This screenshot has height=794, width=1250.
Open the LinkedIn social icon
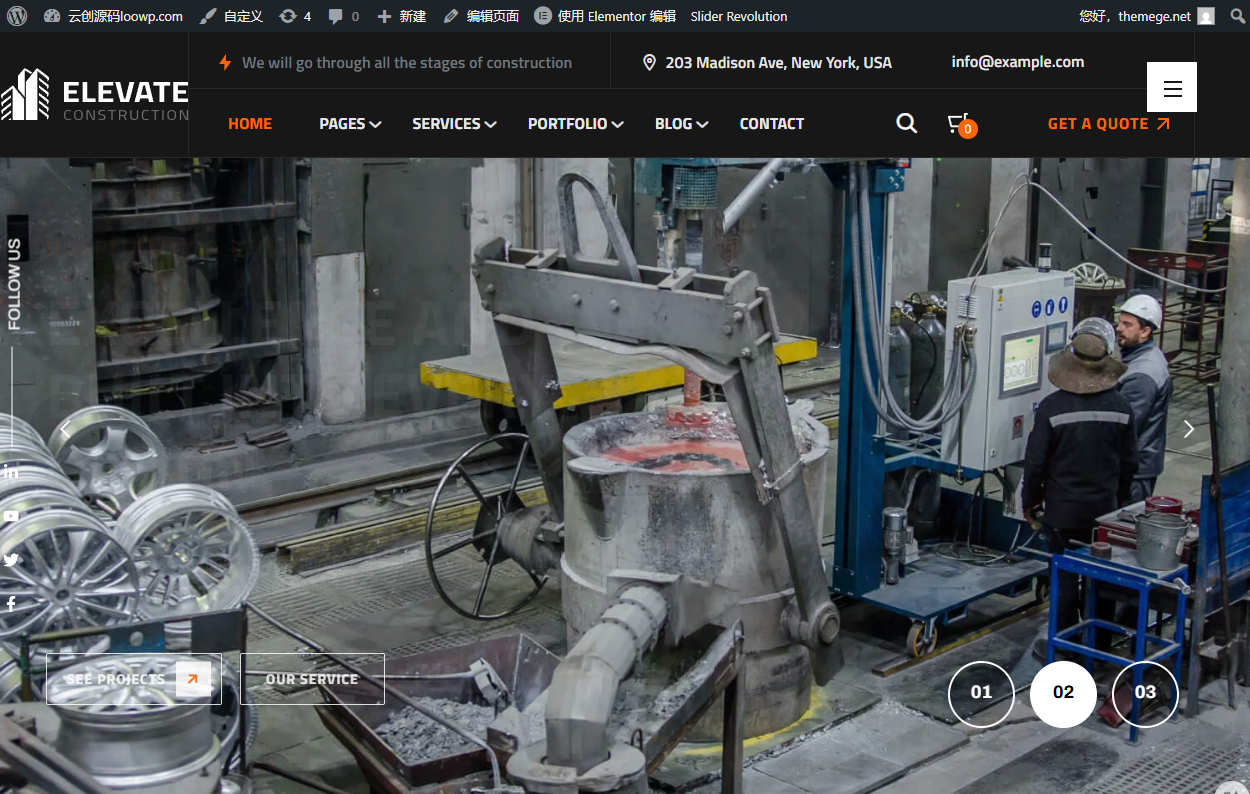(x=11, y=472)
